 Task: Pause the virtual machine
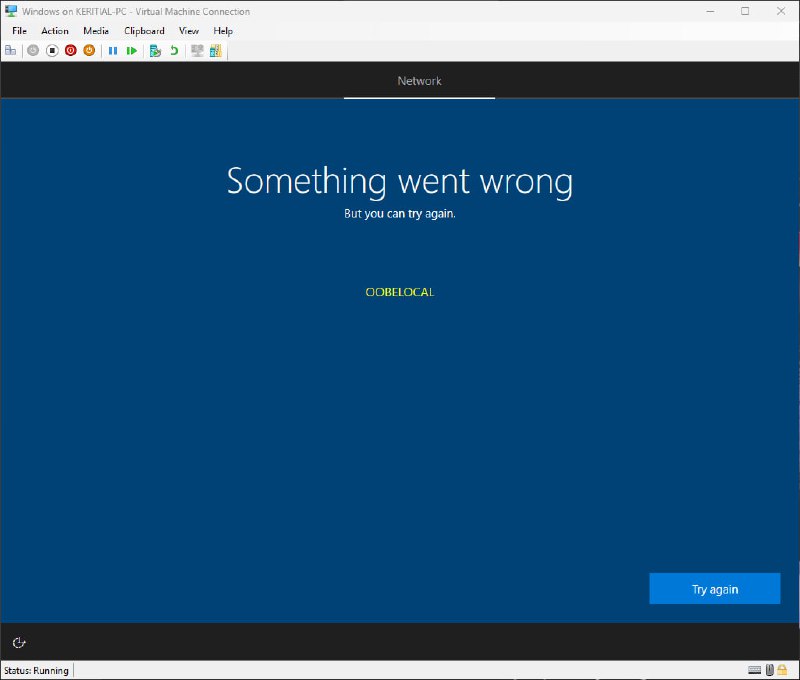tap(113, 50)
